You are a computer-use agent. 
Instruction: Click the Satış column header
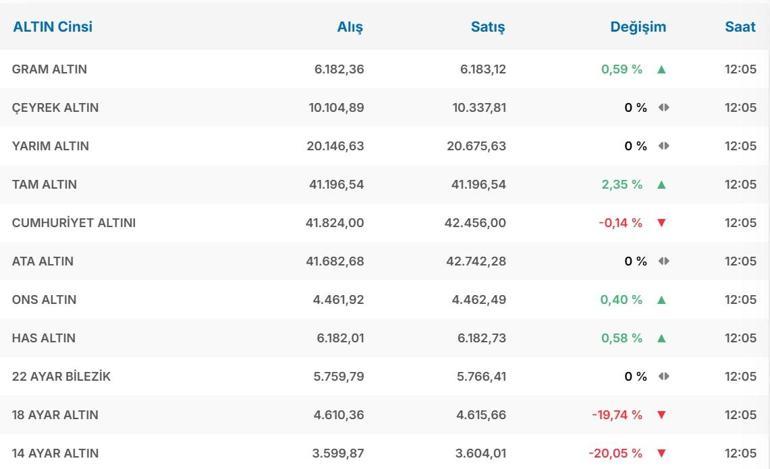(488, 27)
